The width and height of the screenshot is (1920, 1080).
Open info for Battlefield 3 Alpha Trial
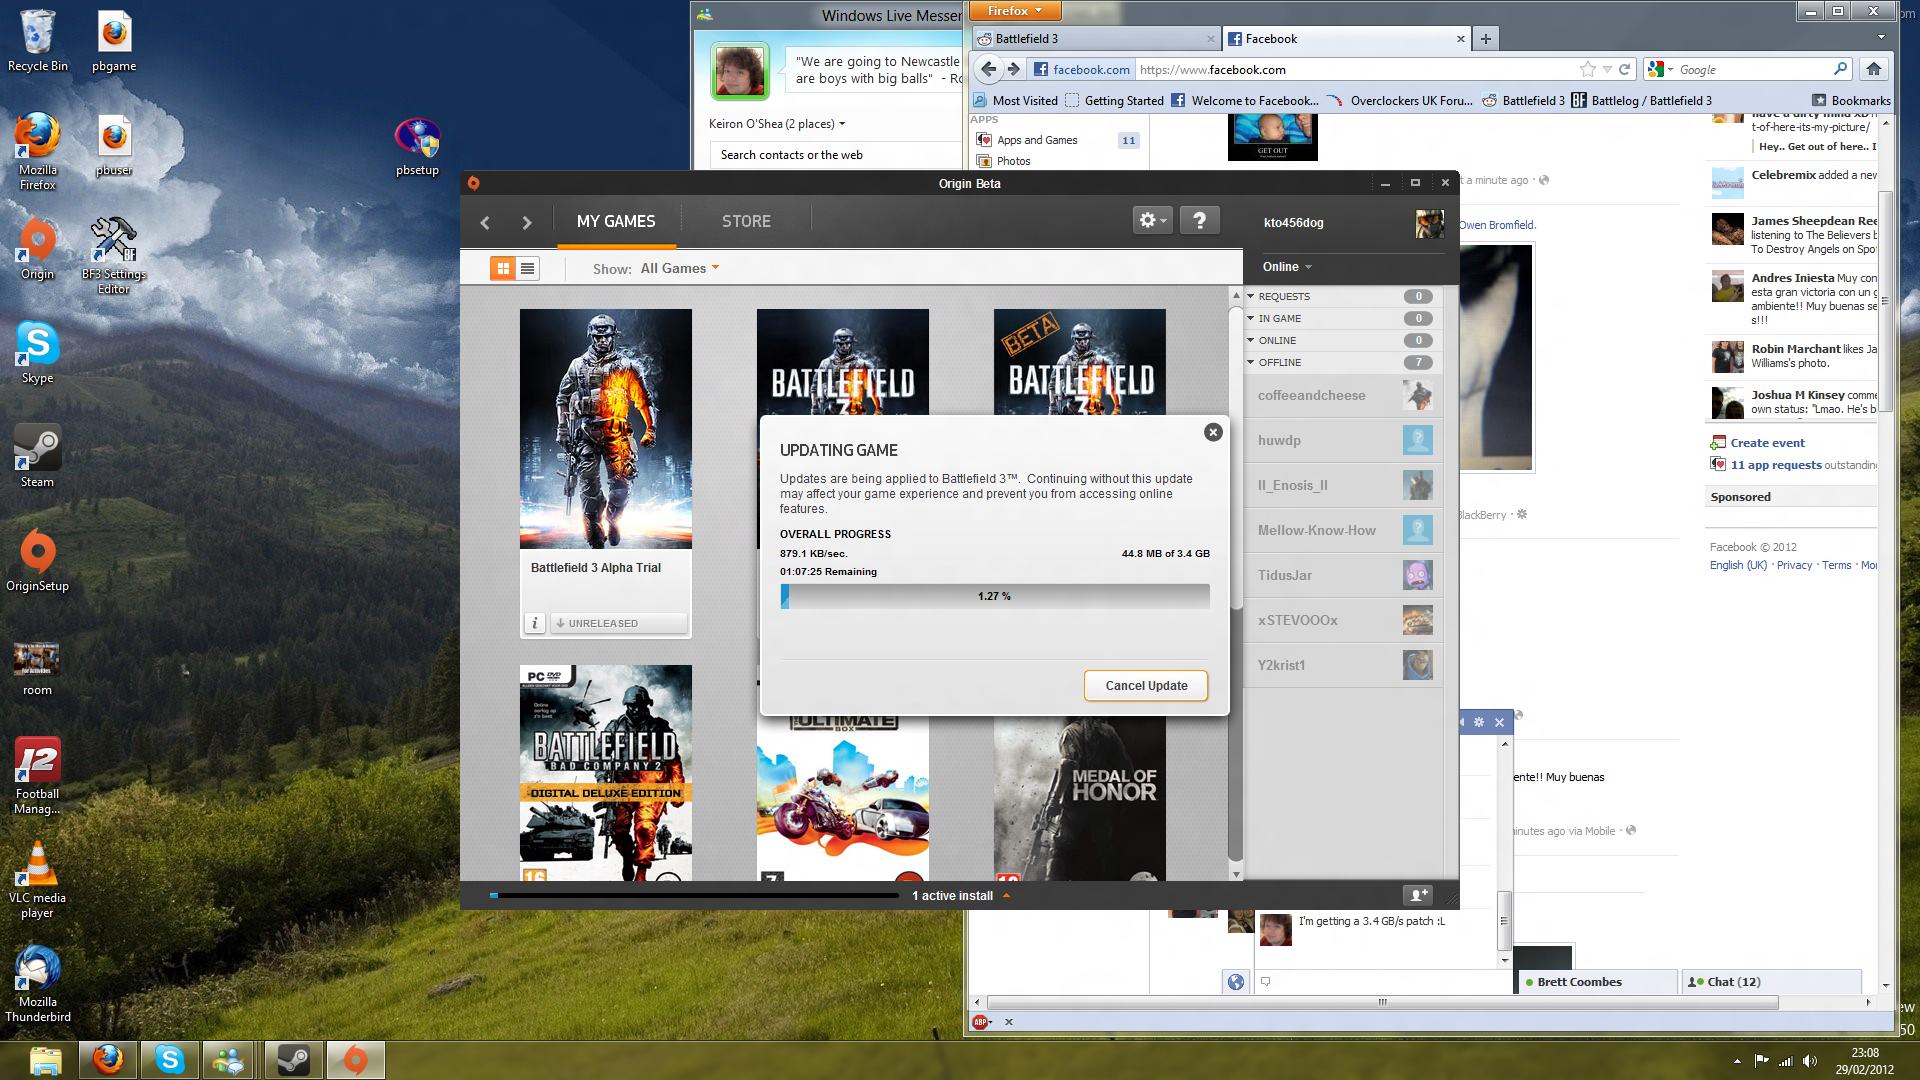(x=535, y=623)
